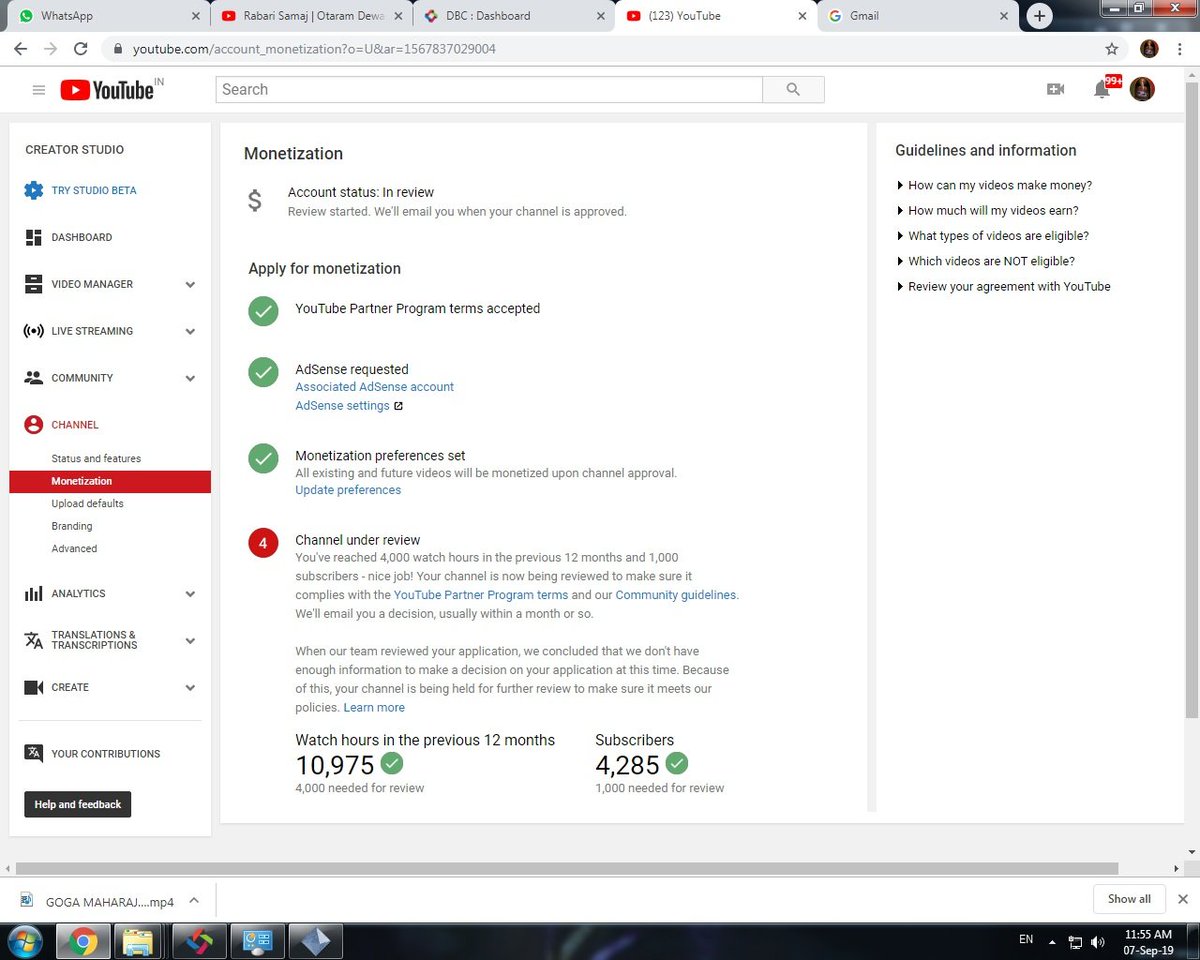Click the Analytics bar chart icon
The image size is (1200, 960).
pyautogui.click(x=34, y=594)
